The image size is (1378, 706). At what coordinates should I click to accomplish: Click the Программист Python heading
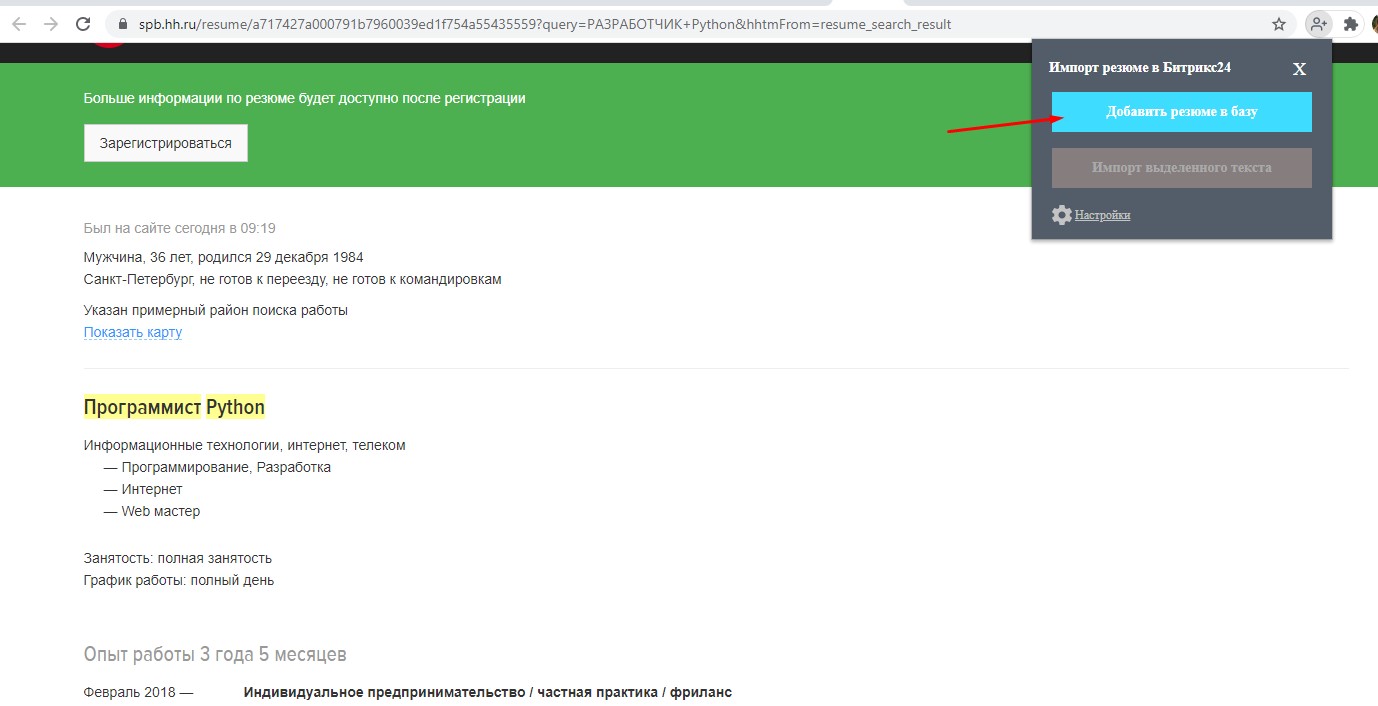(174, 407)
